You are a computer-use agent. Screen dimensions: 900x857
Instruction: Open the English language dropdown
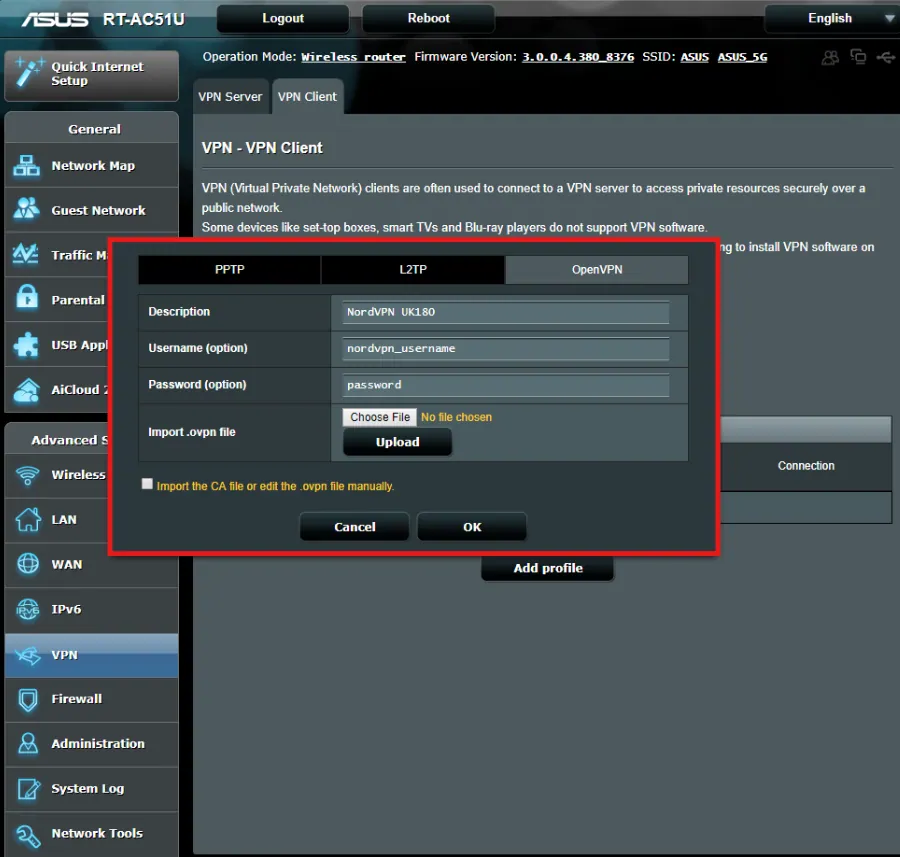(832, 18)
